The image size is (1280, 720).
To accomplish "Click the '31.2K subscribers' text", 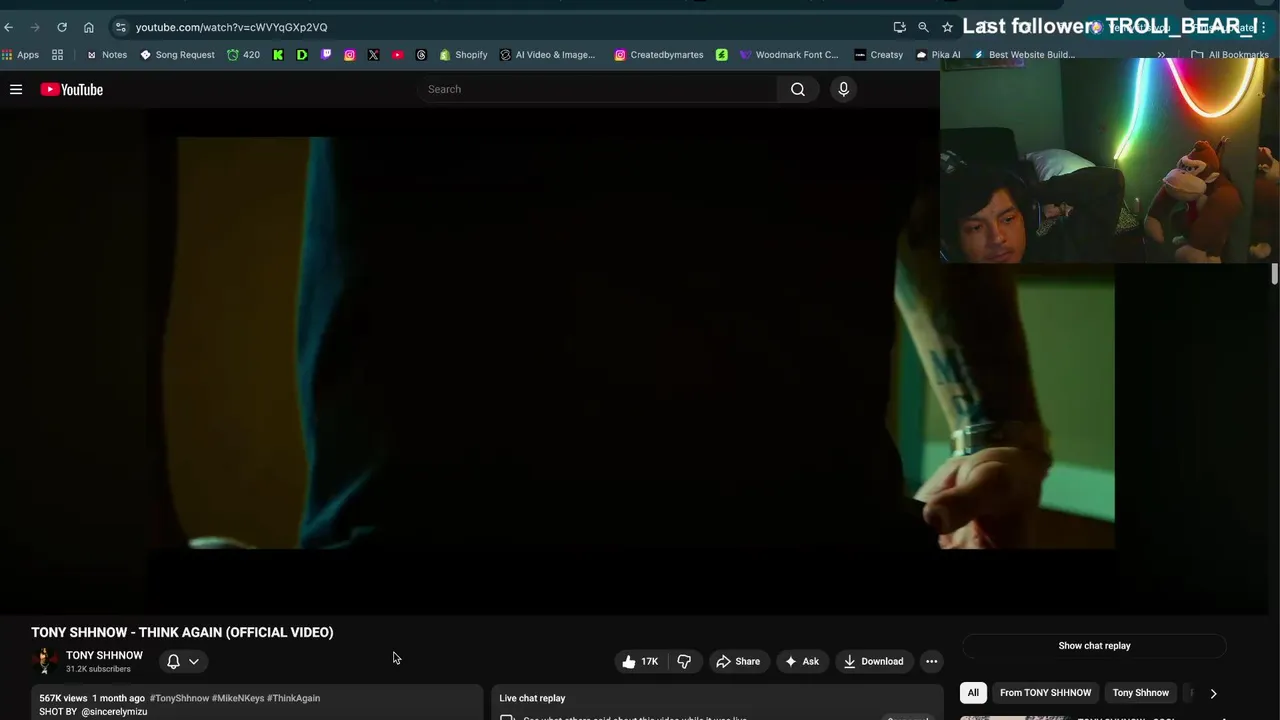I will pyautogui.click(x=98, y=669).
